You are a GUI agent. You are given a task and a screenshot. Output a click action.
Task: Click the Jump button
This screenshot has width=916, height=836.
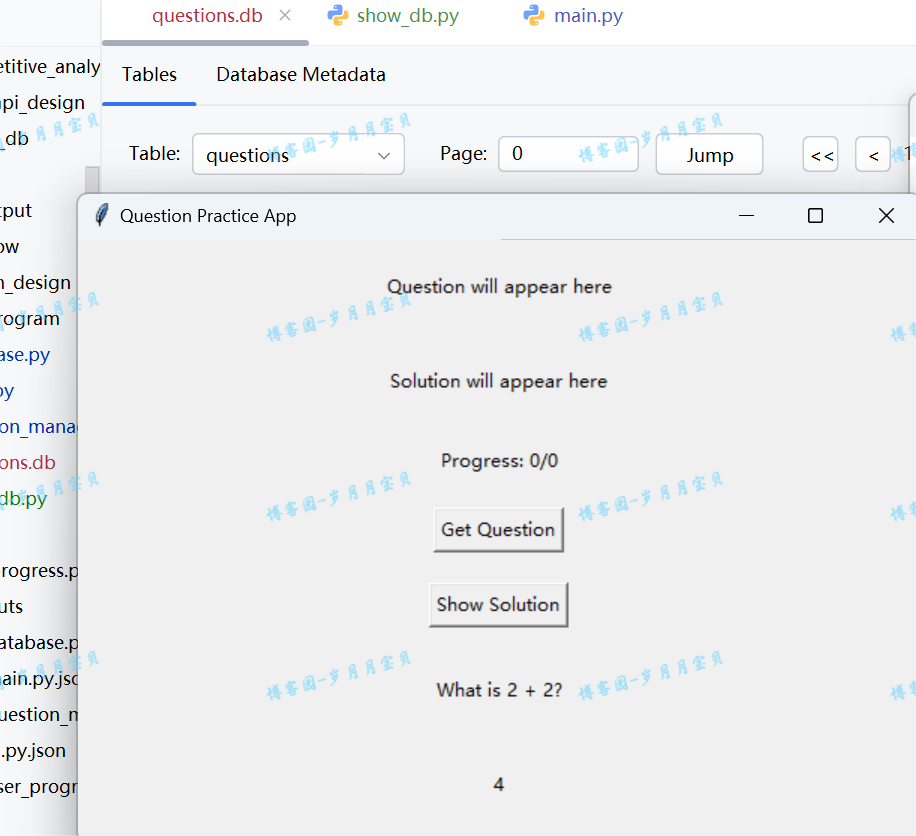pos(709,154)
